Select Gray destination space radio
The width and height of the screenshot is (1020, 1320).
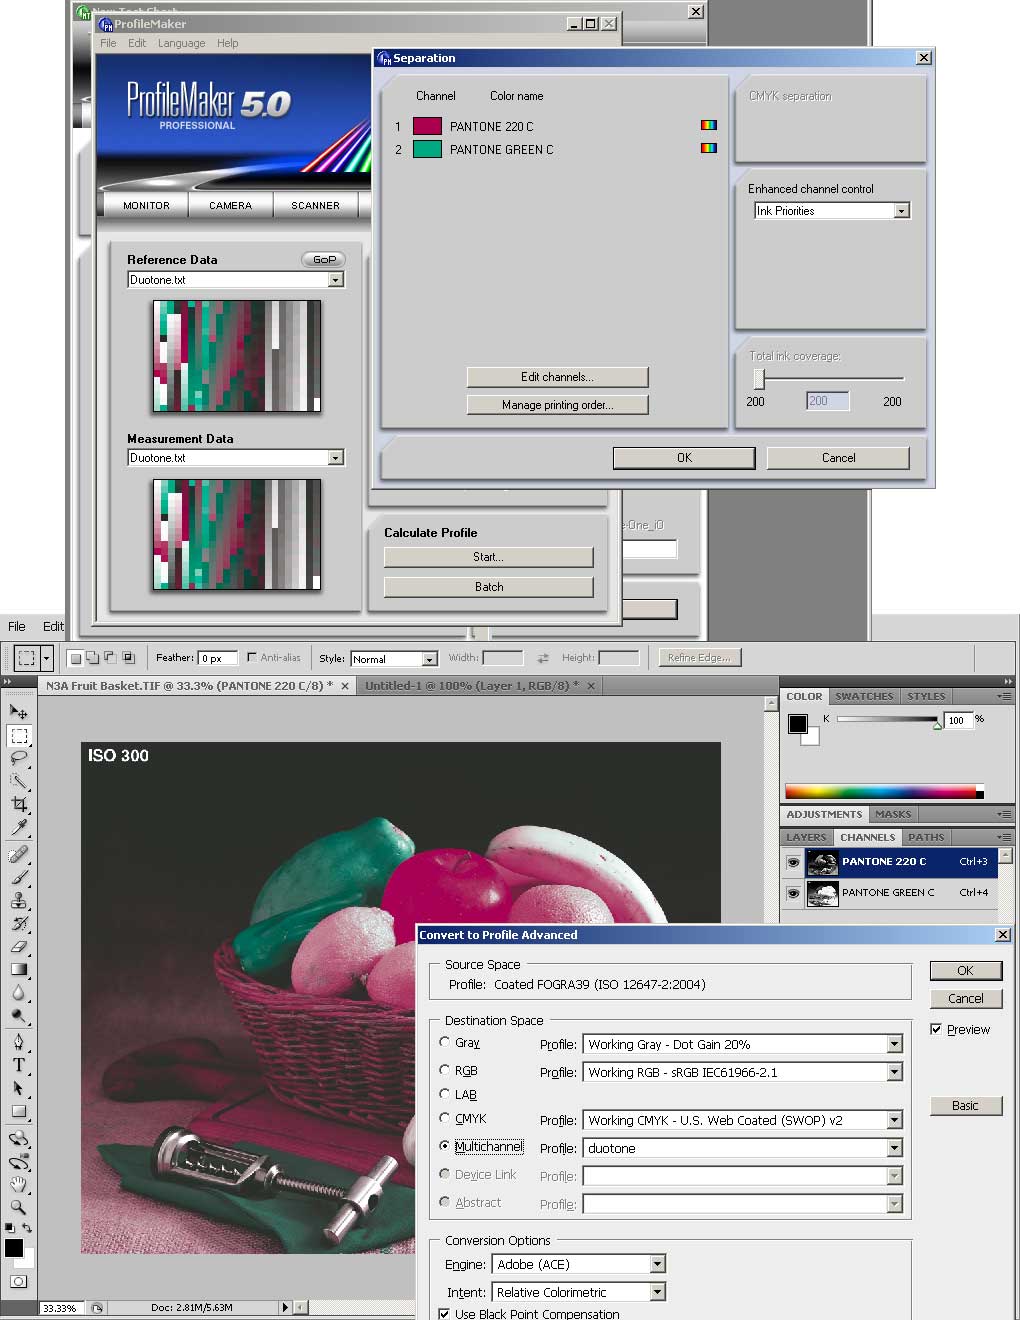(445, 1042)
